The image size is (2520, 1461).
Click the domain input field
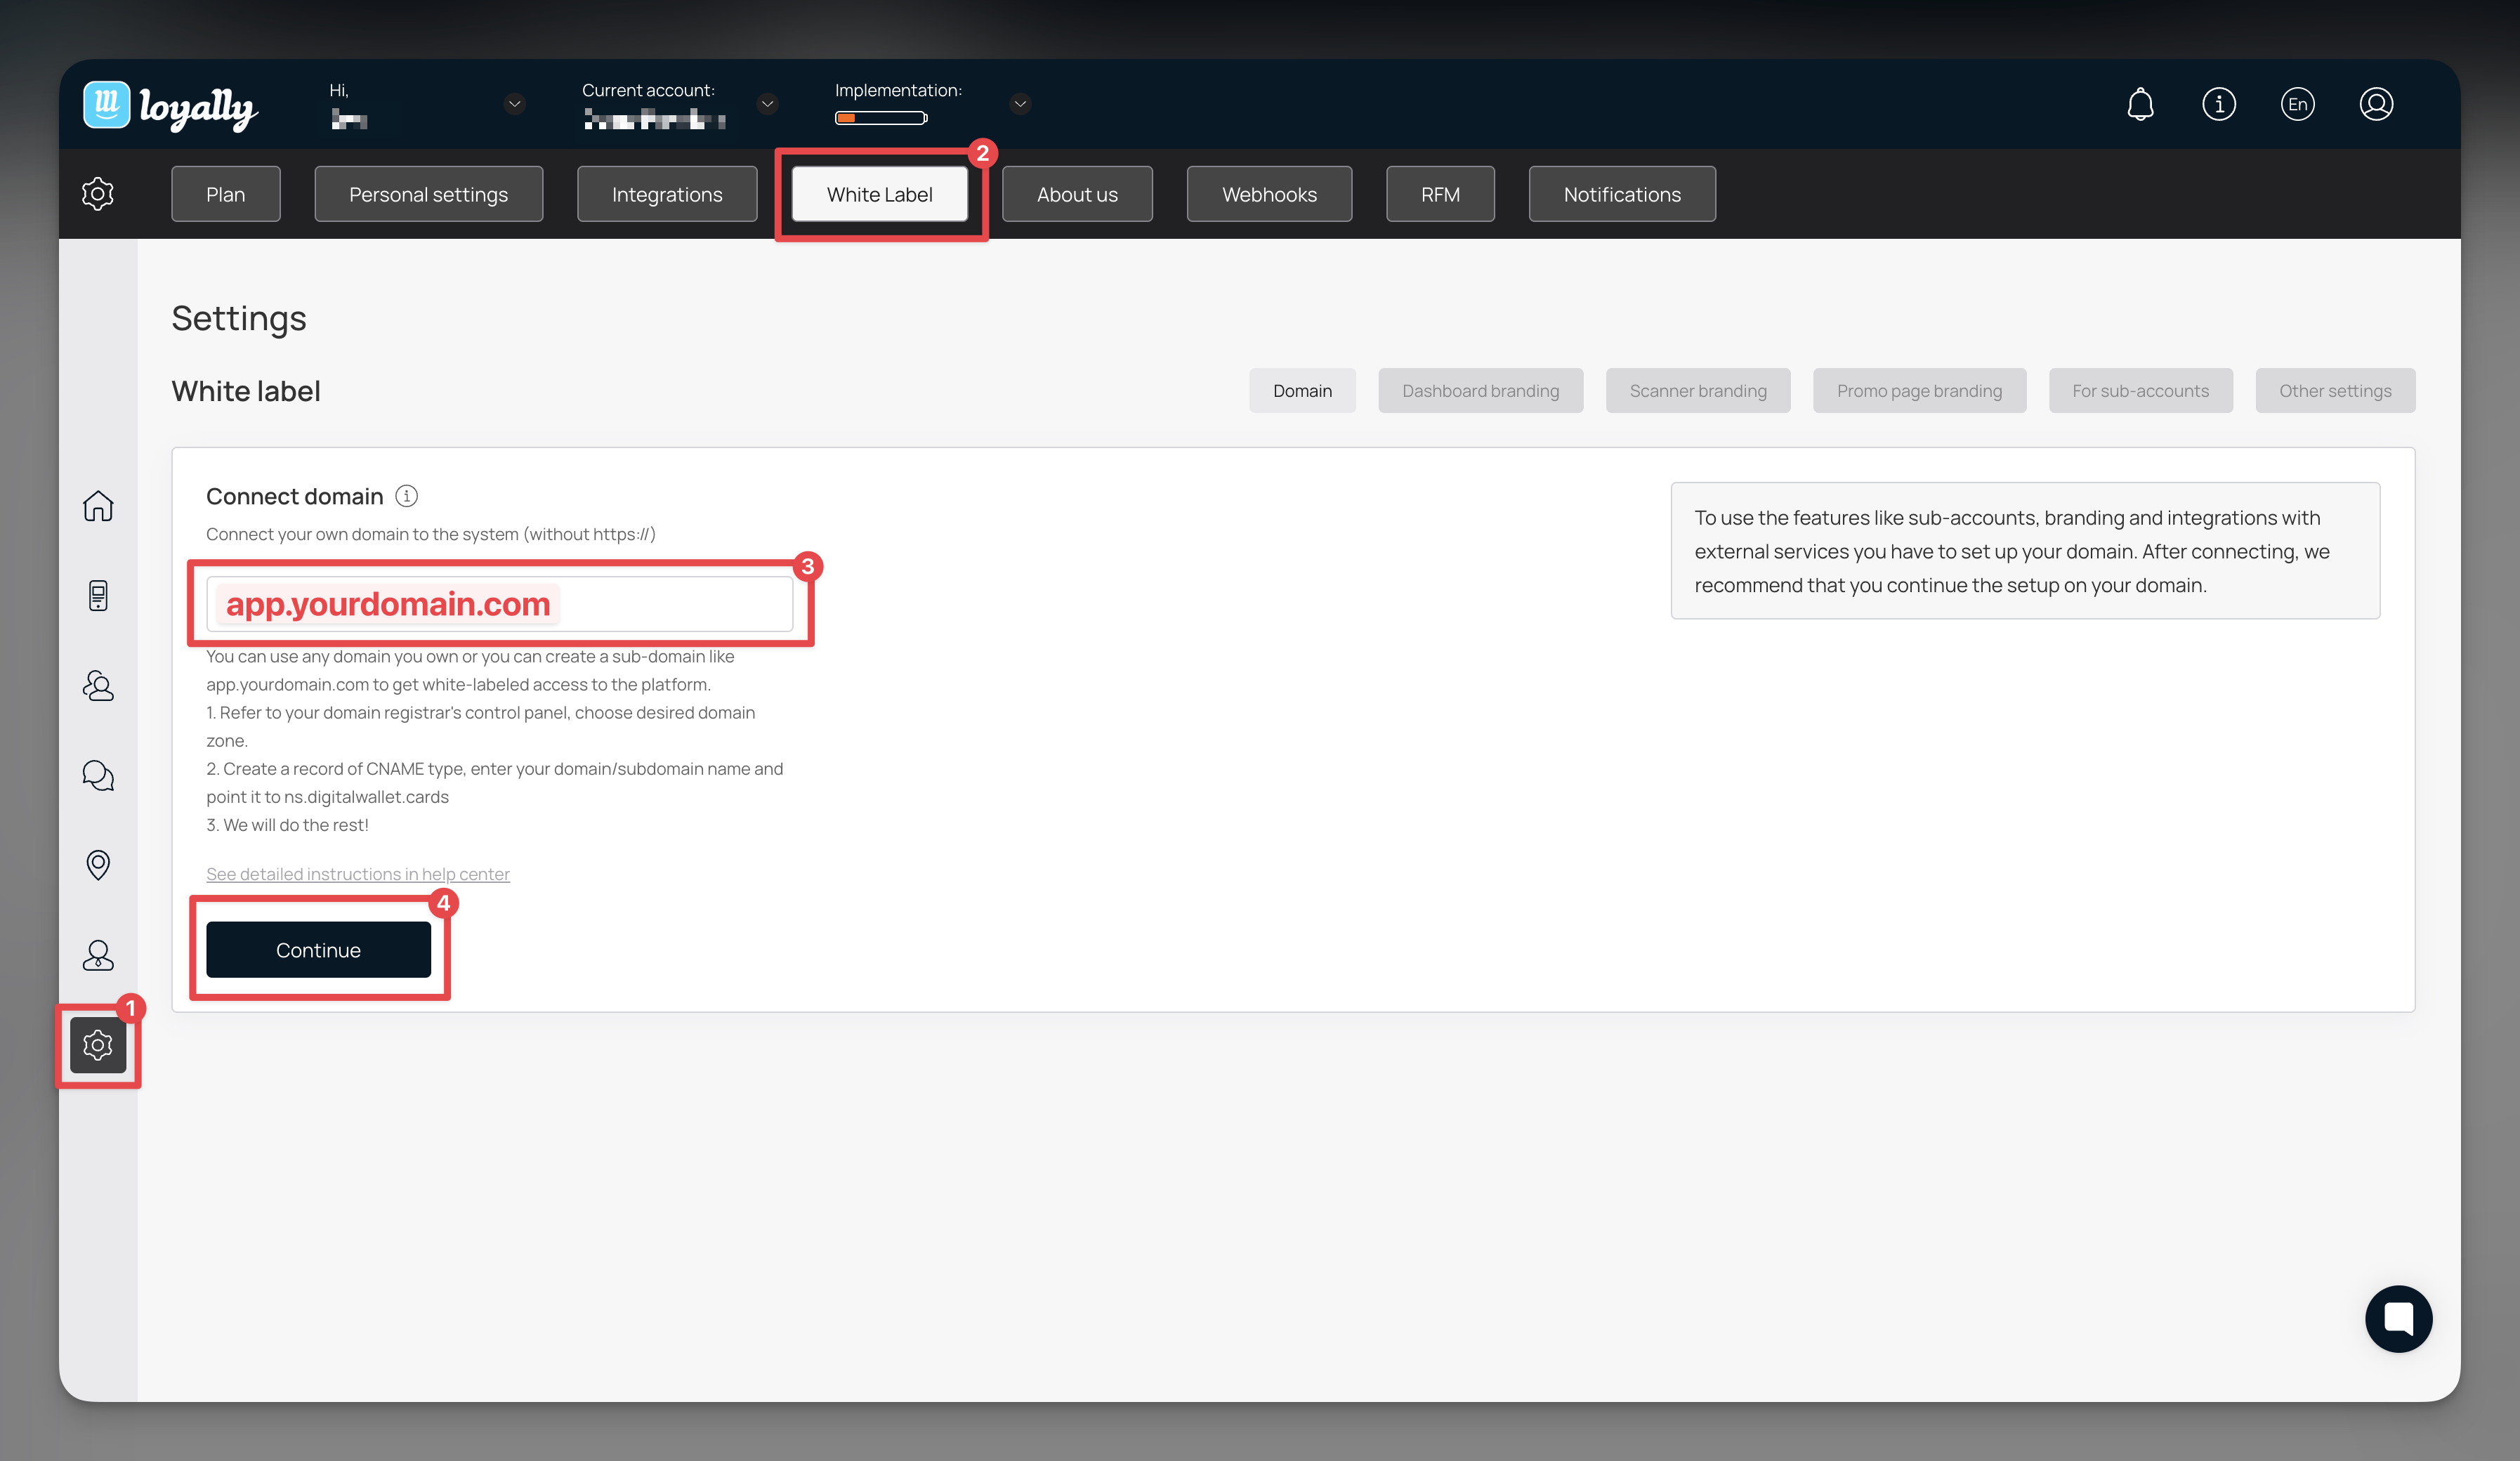500,604
